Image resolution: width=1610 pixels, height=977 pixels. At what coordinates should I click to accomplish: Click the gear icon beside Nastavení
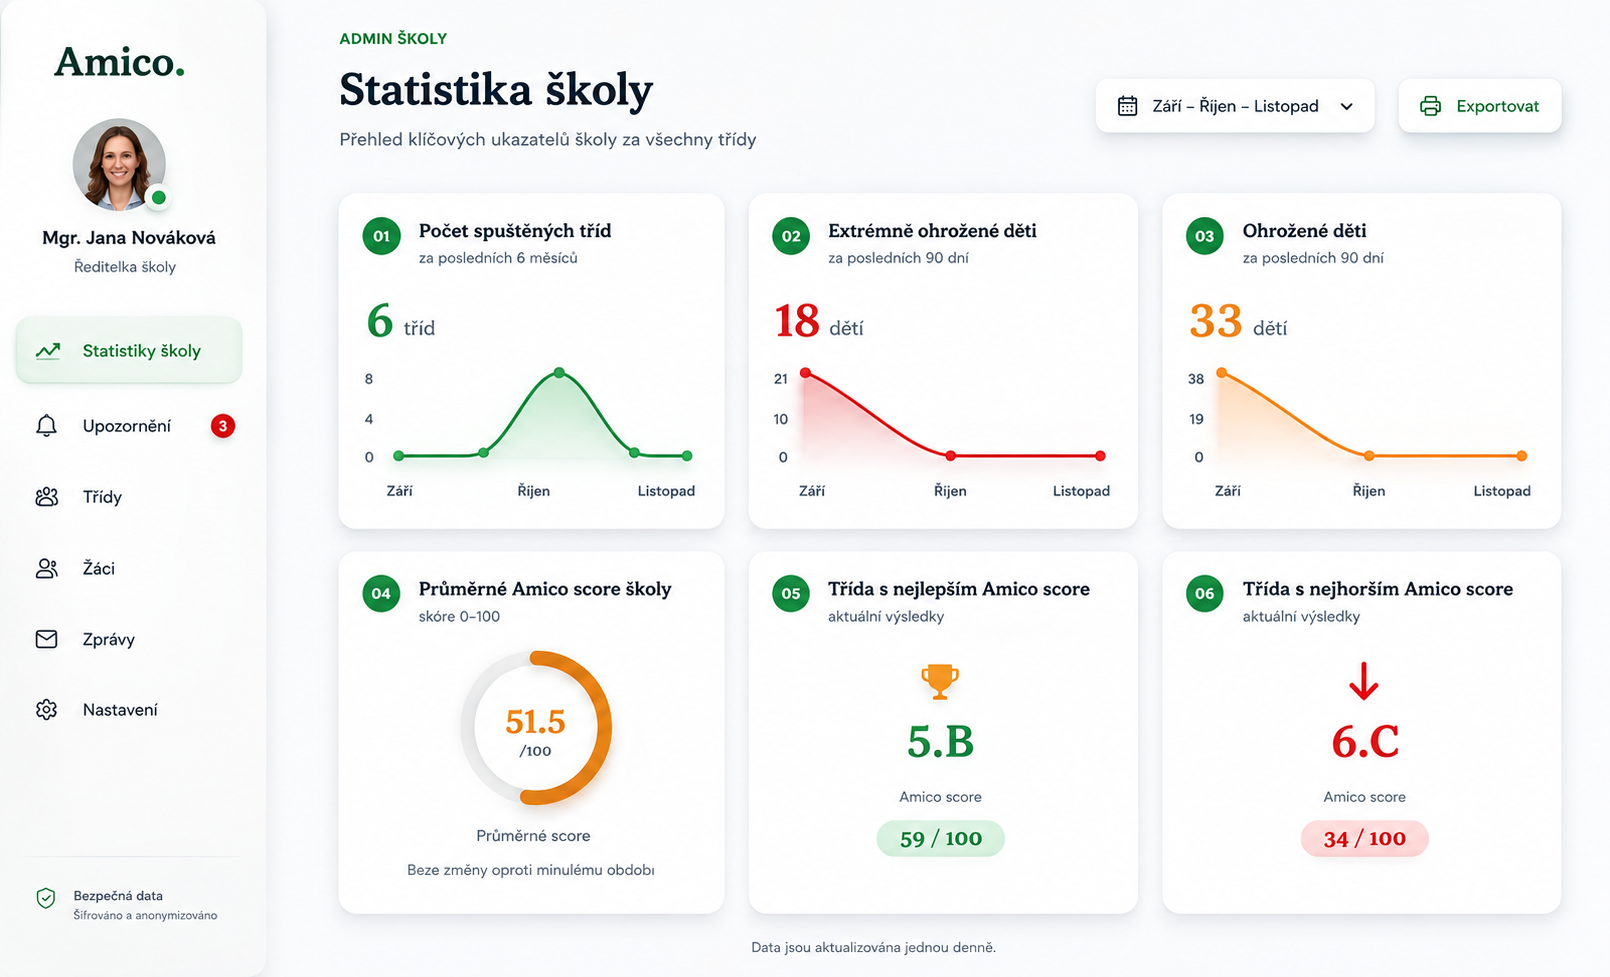46,710
